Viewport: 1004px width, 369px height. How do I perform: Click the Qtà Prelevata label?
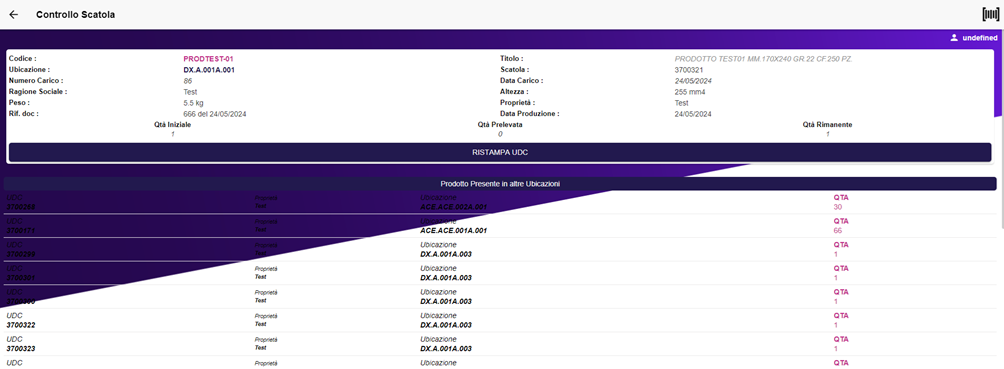[500, 124]
